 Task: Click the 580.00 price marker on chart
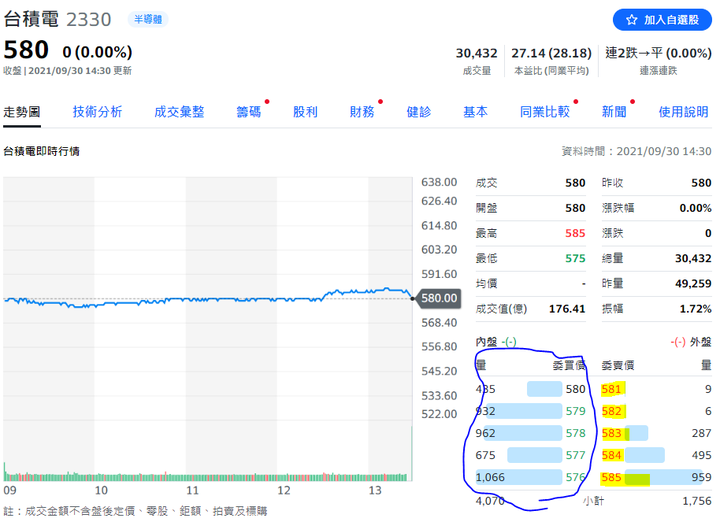439,298
